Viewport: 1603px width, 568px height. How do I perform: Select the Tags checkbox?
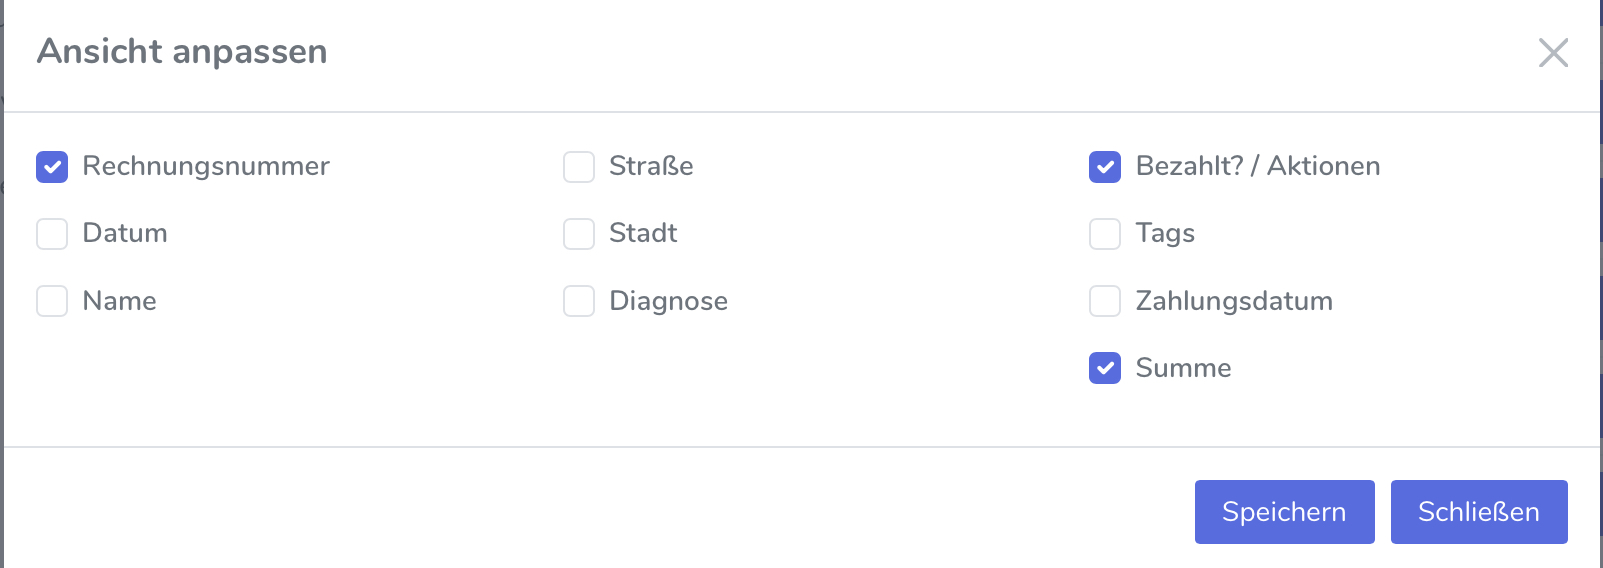(x=1105, y=234)
